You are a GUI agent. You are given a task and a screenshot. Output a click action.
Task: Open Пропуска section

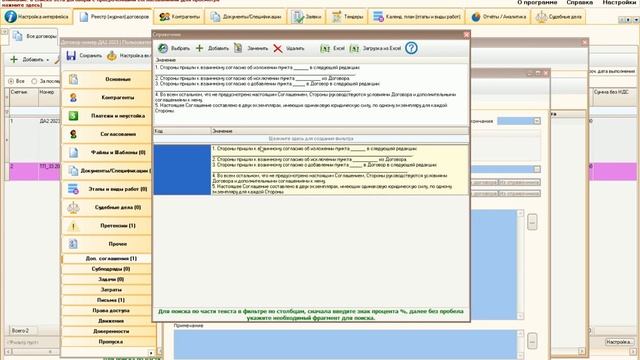tap(109, 342)
